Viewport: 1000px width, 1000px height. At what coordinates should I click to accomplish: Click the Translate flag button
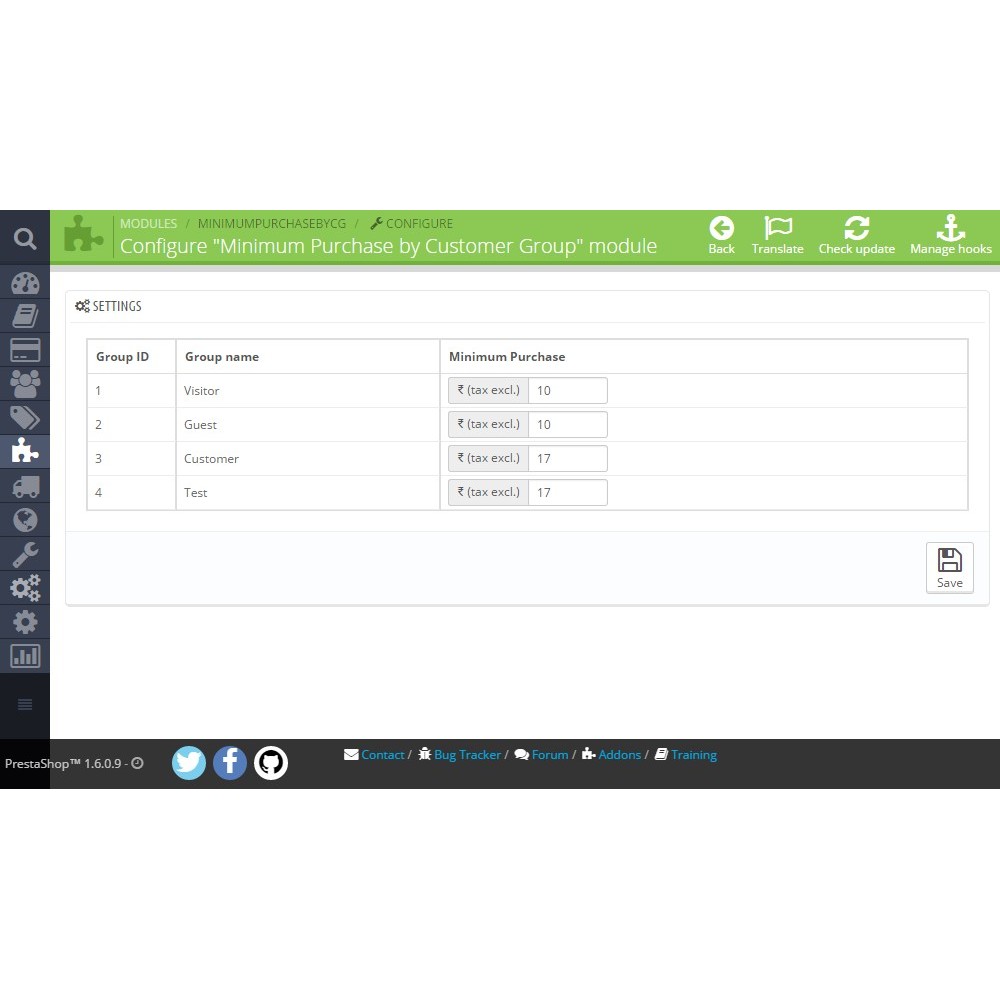777,235
